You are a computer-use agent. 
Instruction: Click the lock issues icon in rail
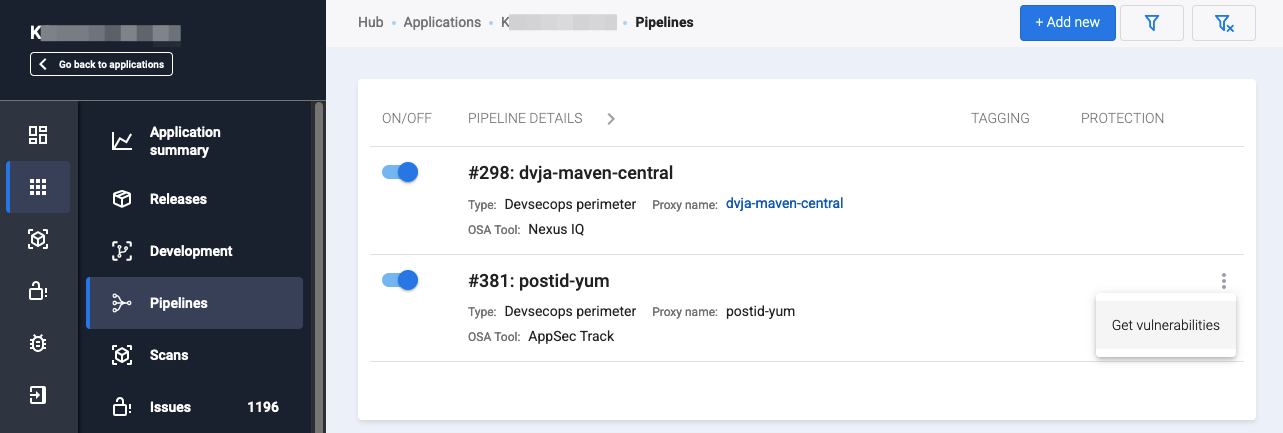(38, 291)
